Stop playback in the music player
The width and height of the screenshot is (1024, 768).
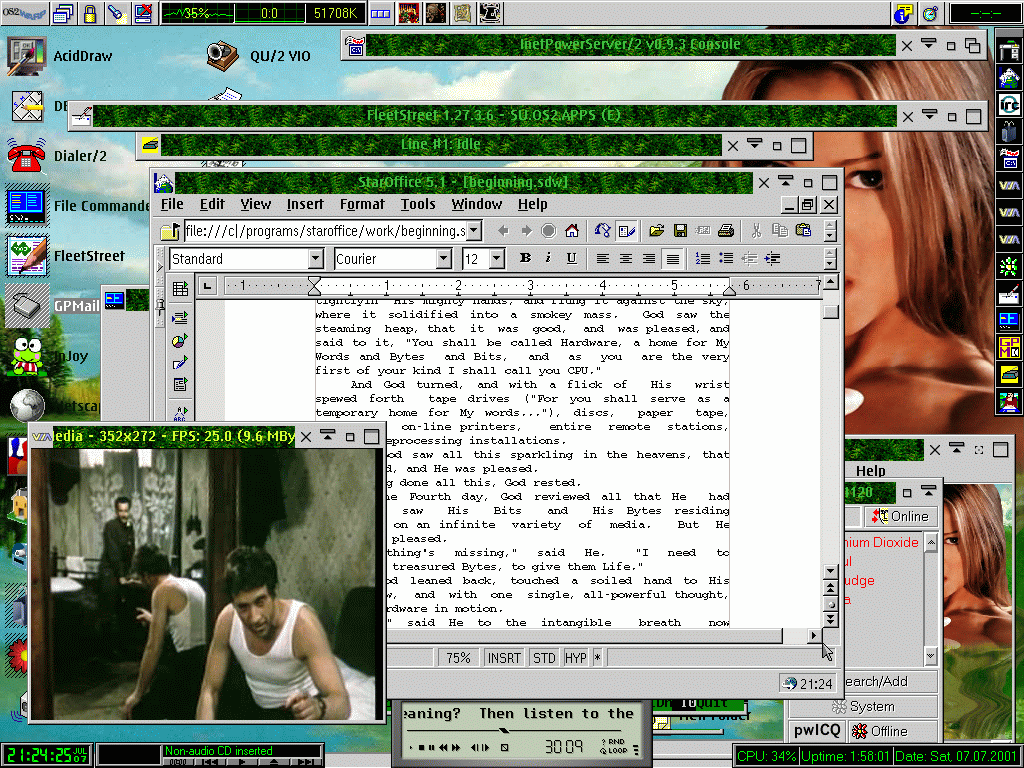click(422, 747)
